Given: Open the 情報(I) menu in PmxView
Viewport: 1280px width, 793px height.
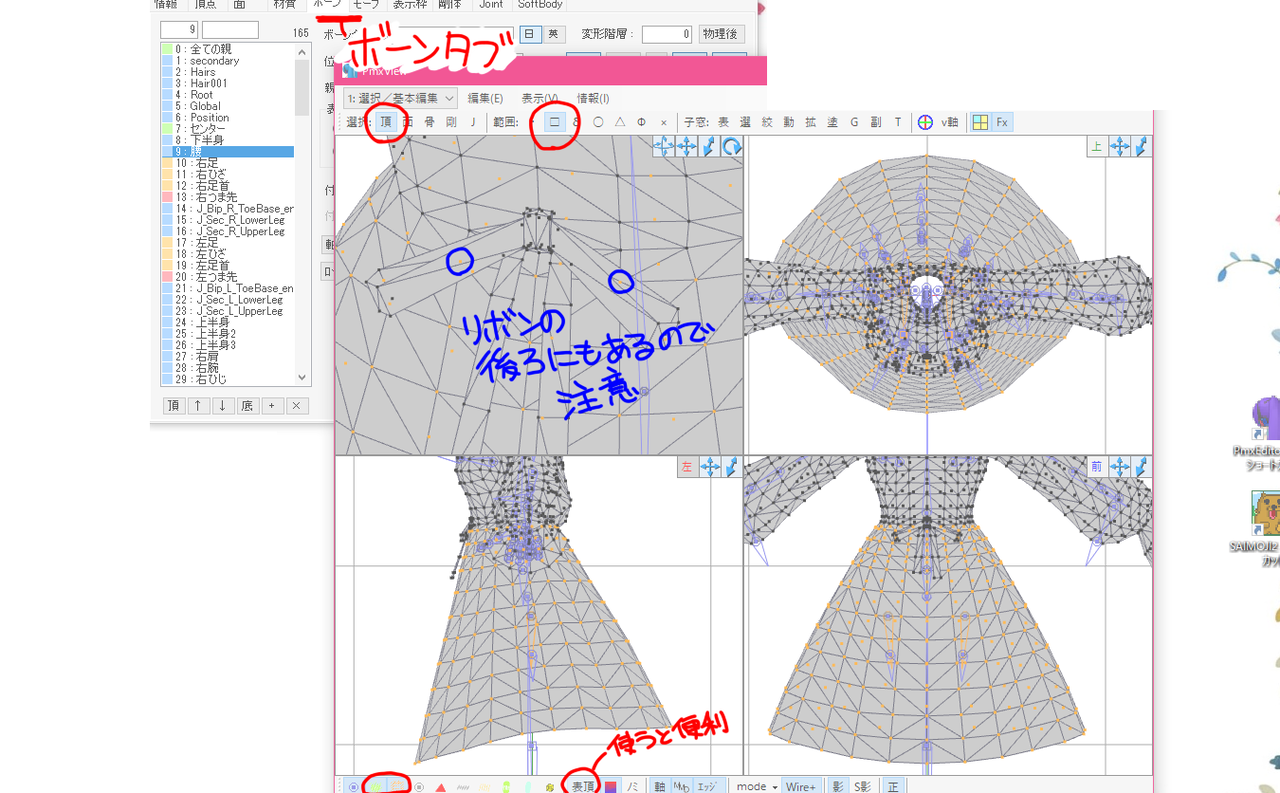Looking at the screenshot, I should coord(593,98).
